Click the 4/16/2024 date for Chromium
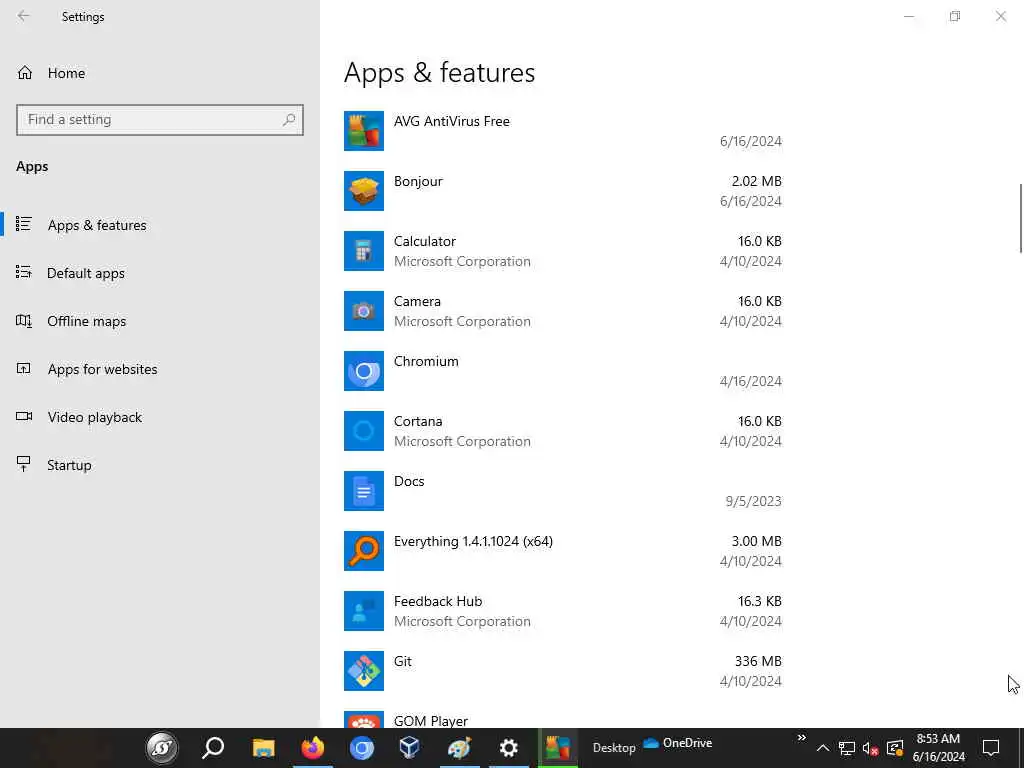 (750, 381)
